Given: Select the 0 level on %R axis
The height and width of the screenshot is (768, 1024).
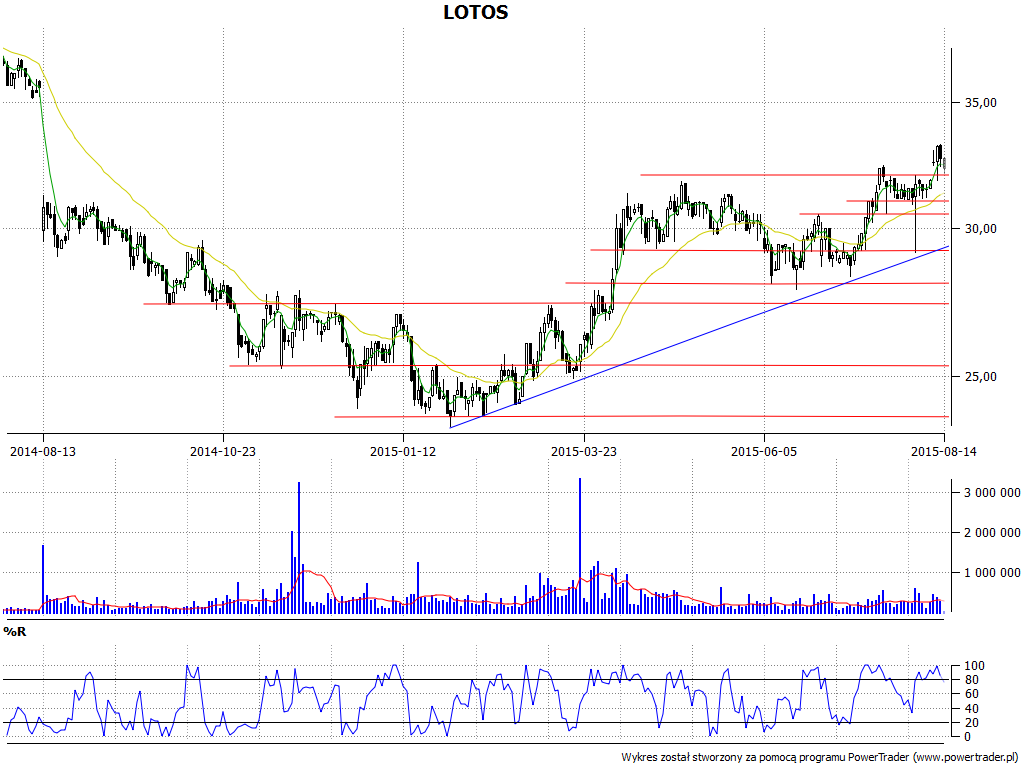Looking at the screenshot, I should [968, 737].
